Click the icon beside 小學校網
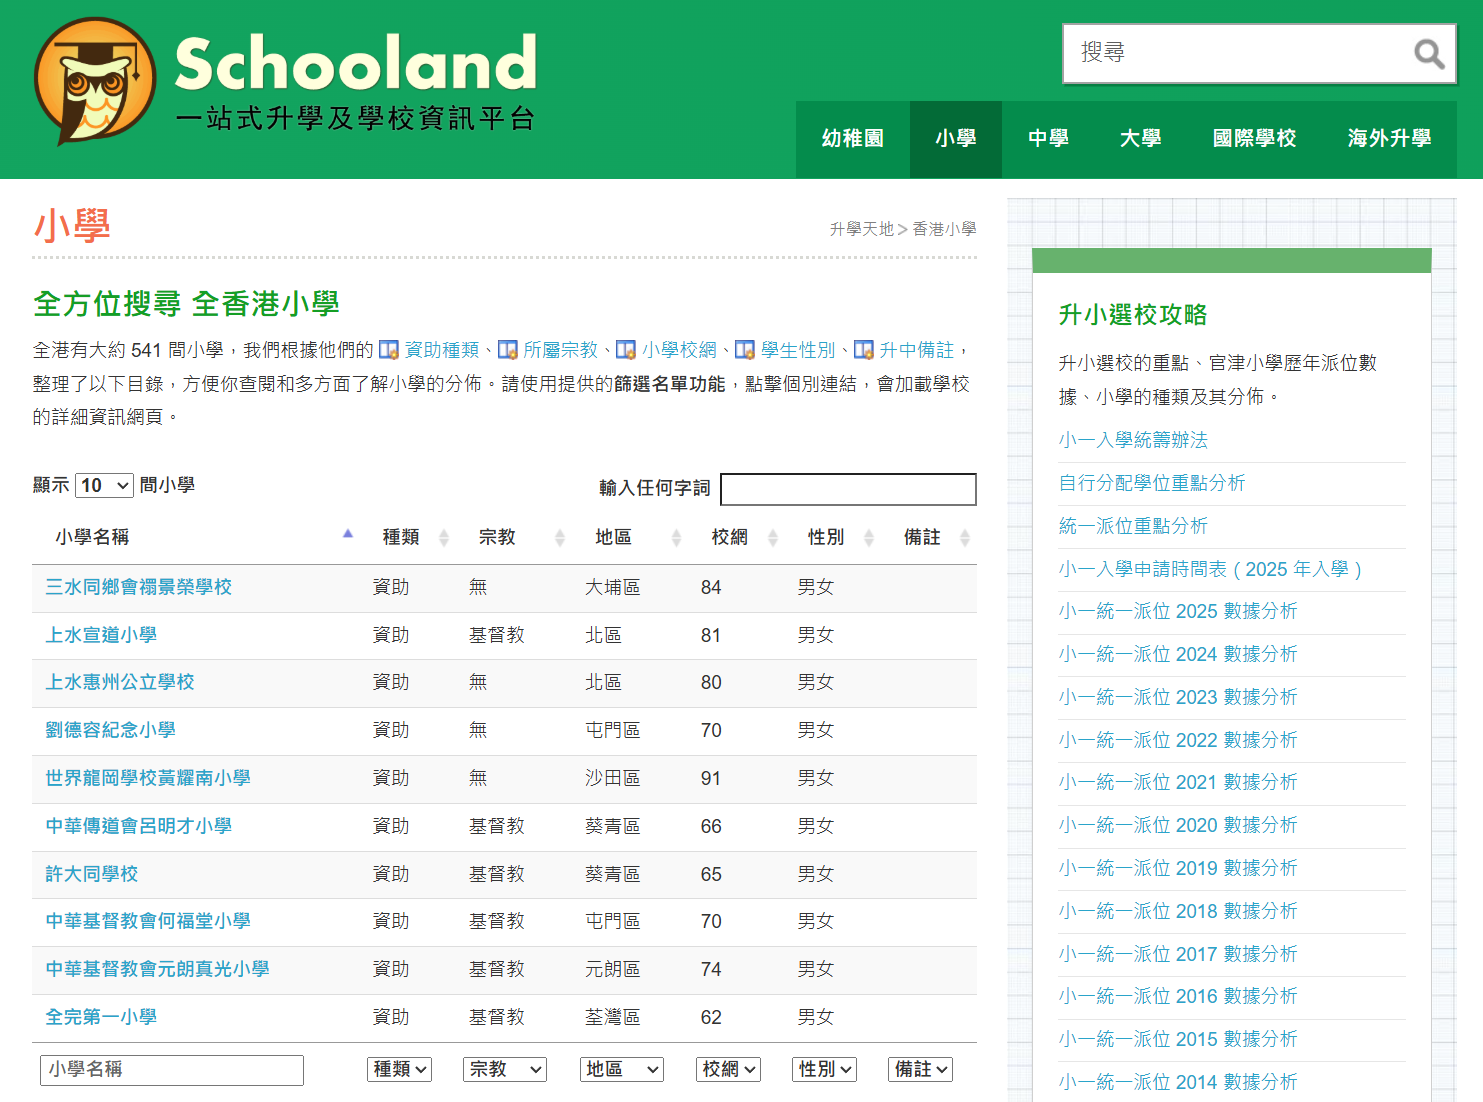This screenshot has height=1102, width=1483. (x=626, y=350)
